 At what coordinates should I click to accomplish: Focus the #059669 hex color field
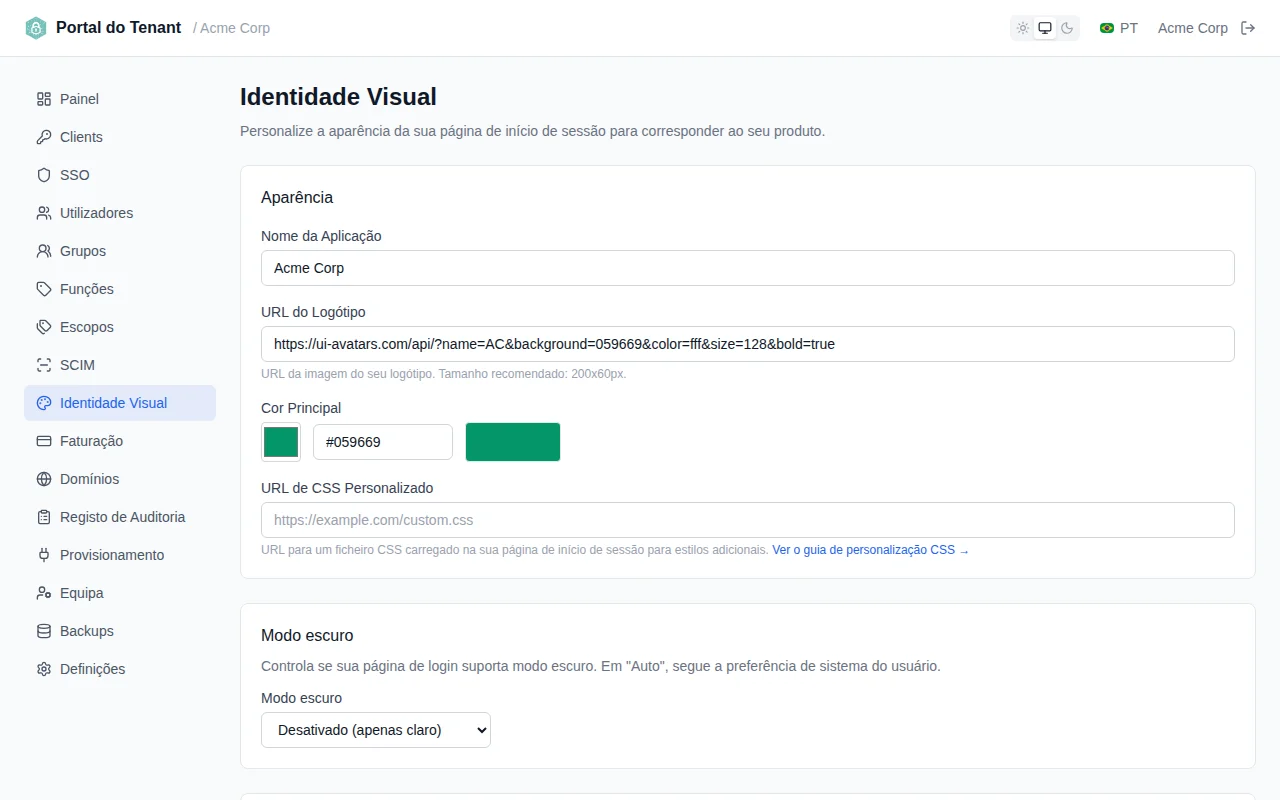point(383,442)
